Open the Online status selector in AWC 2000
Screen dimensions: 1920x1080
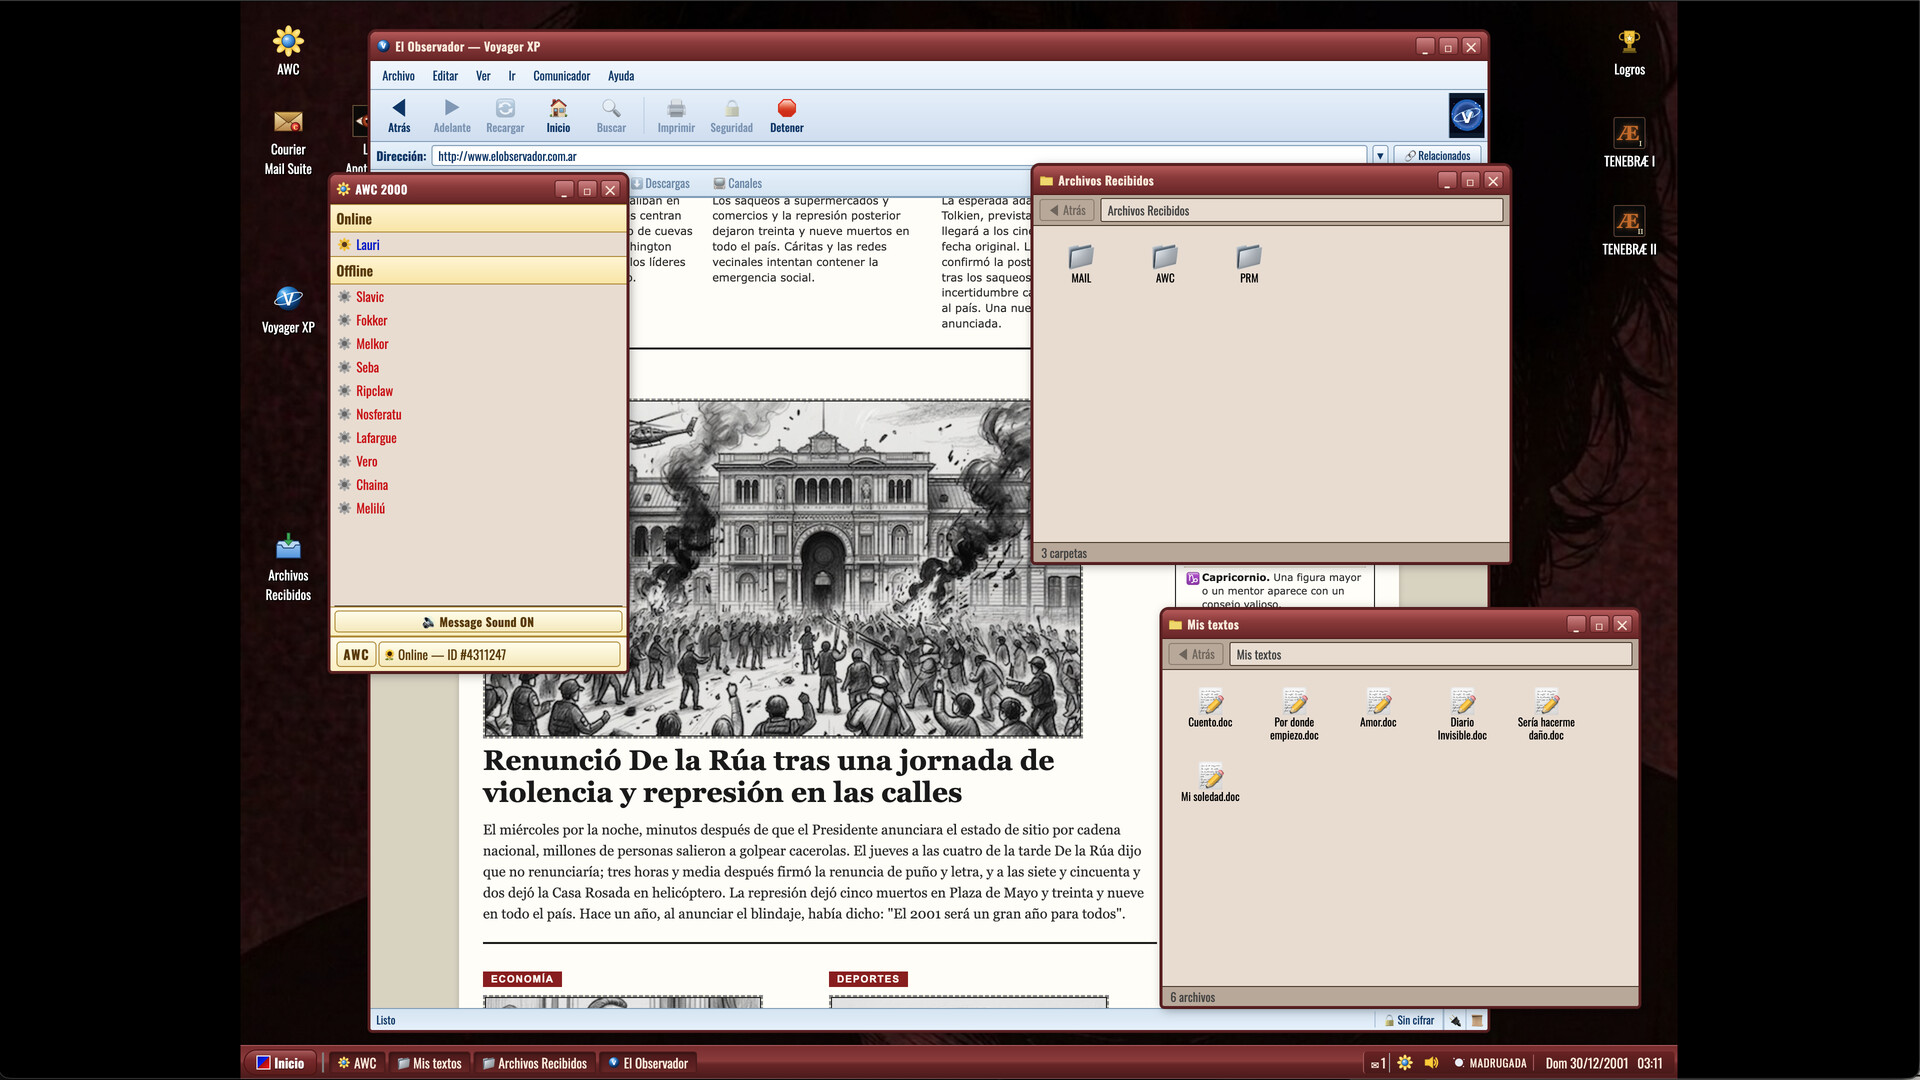click(x=499, y=655)
